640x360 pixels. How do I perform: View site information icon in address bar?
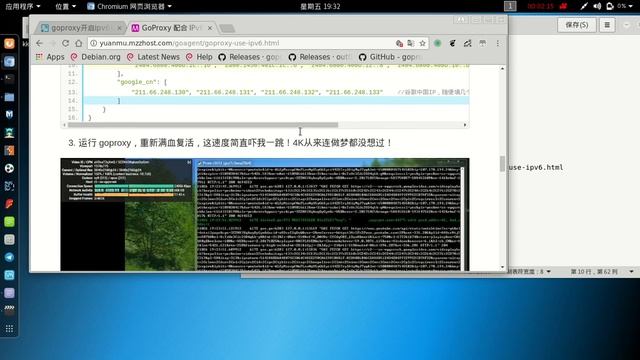93,43
